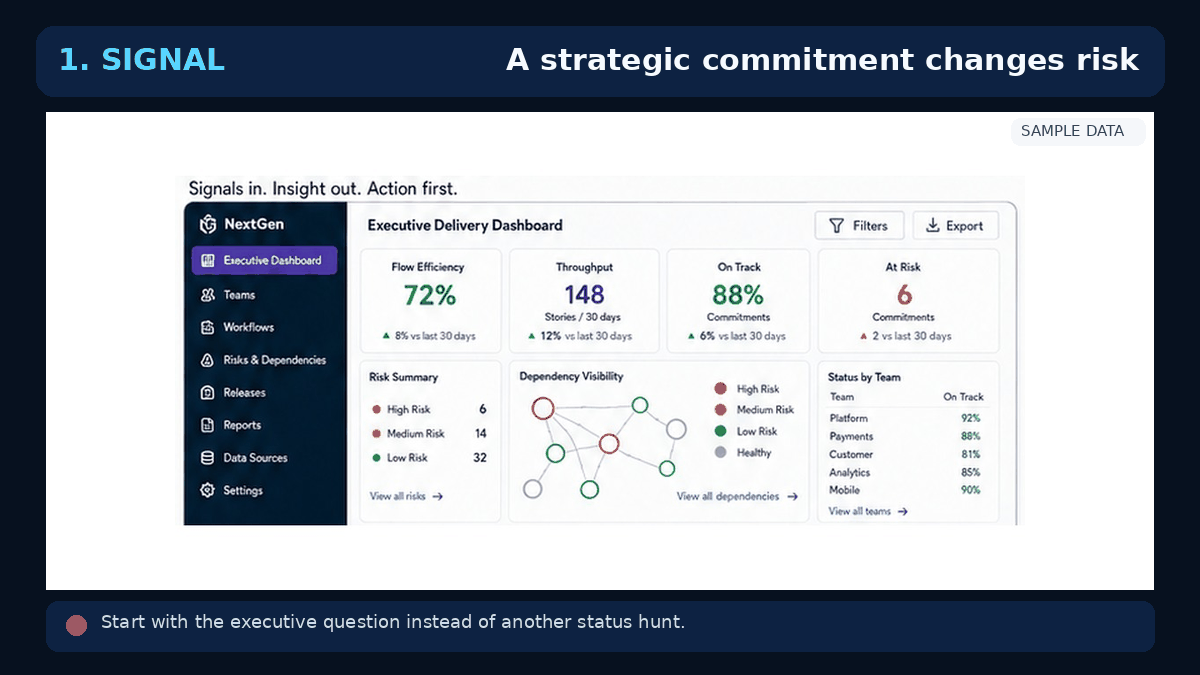Click the Releases sidebar icon
The width and height of the screenshot is (1200, 675).
pos(208,393)
